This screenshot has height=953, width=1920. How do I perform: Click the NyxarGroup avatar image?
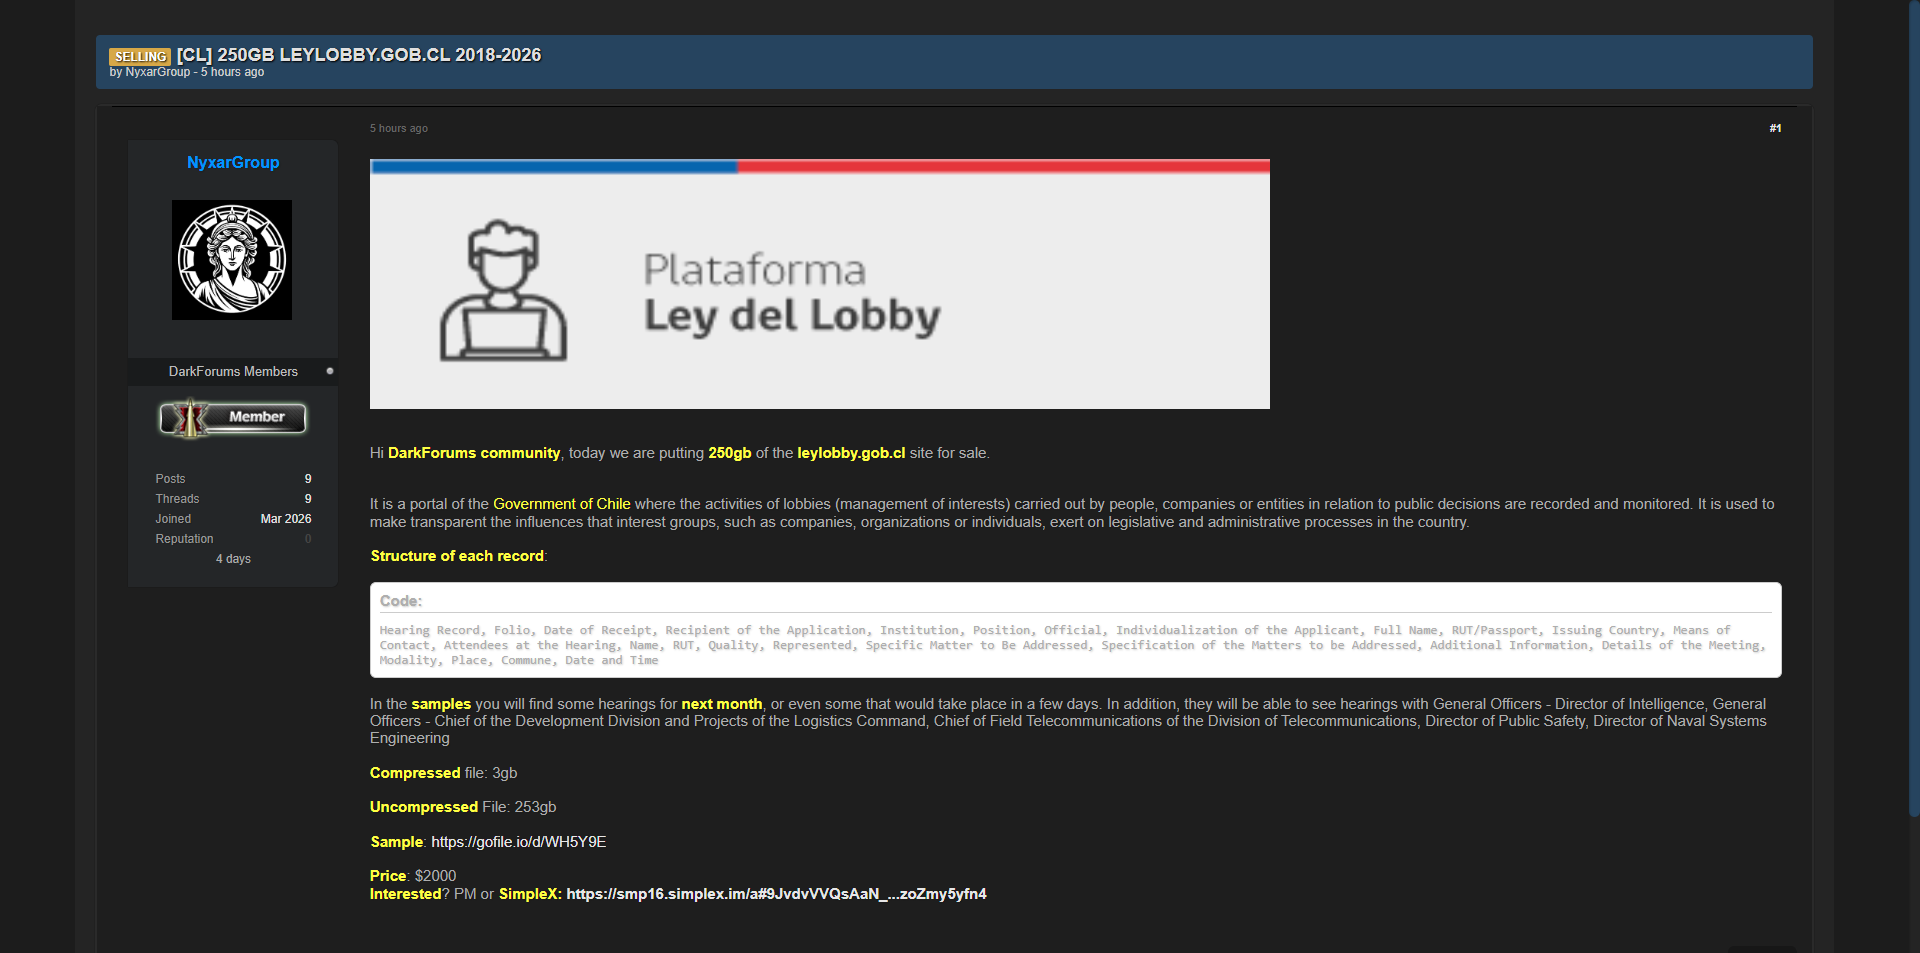pos(232,260)
